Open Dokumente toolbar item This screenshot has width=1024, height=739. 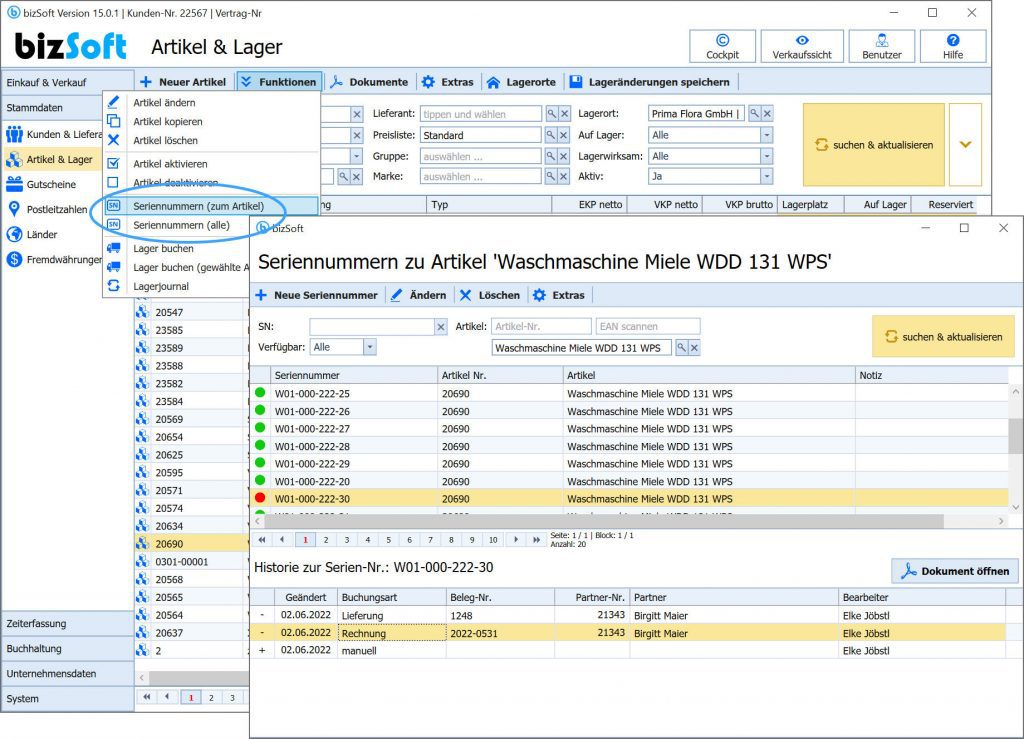[370, 82]
